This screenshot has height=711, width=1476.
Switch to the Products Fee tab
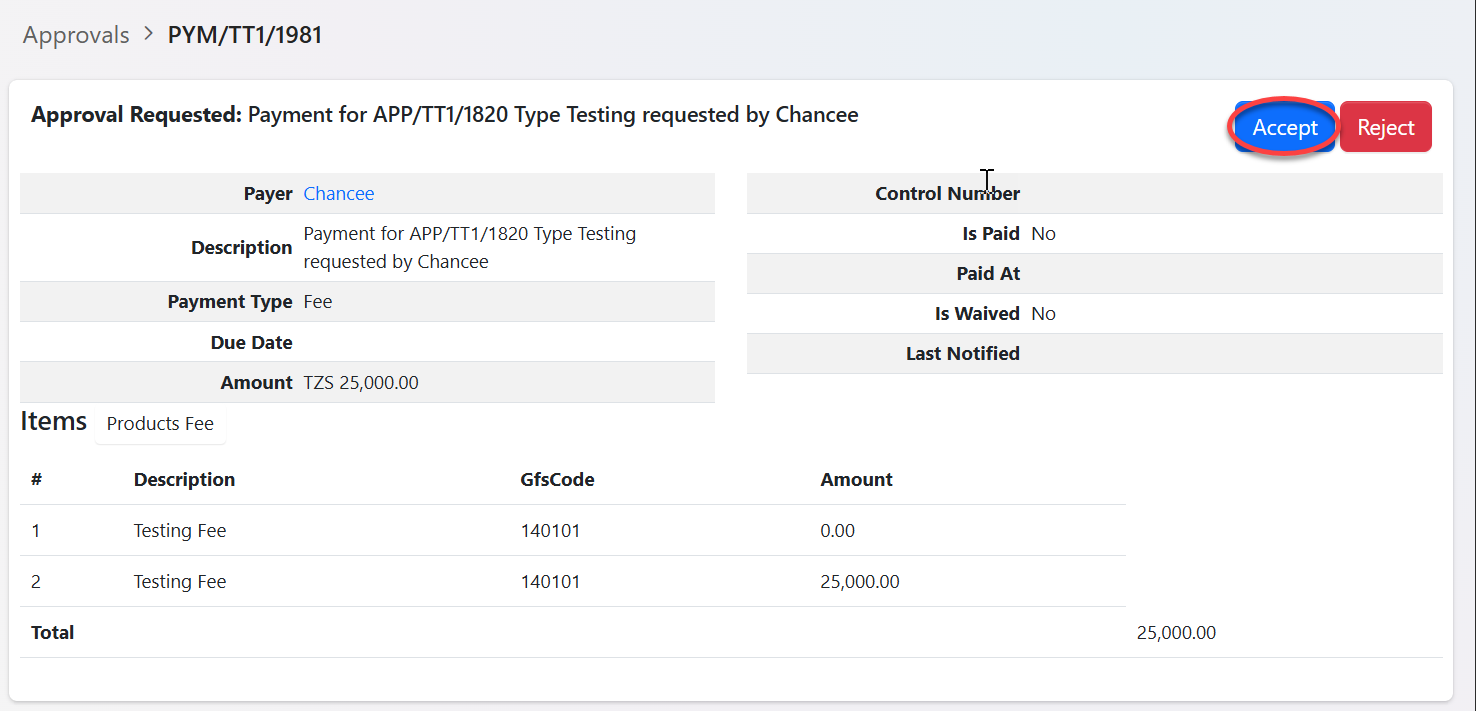pyautogui.click(x=160, y=423)
